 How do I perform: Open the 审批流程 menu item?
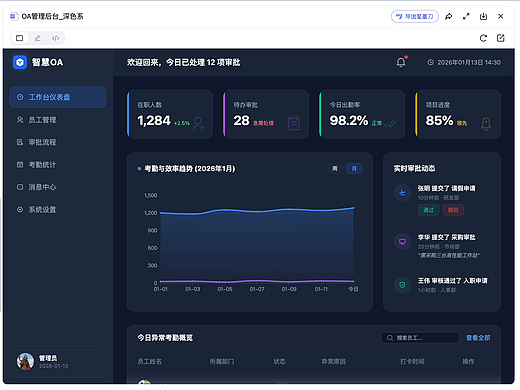pyautogui.click(x=58, y=142)
